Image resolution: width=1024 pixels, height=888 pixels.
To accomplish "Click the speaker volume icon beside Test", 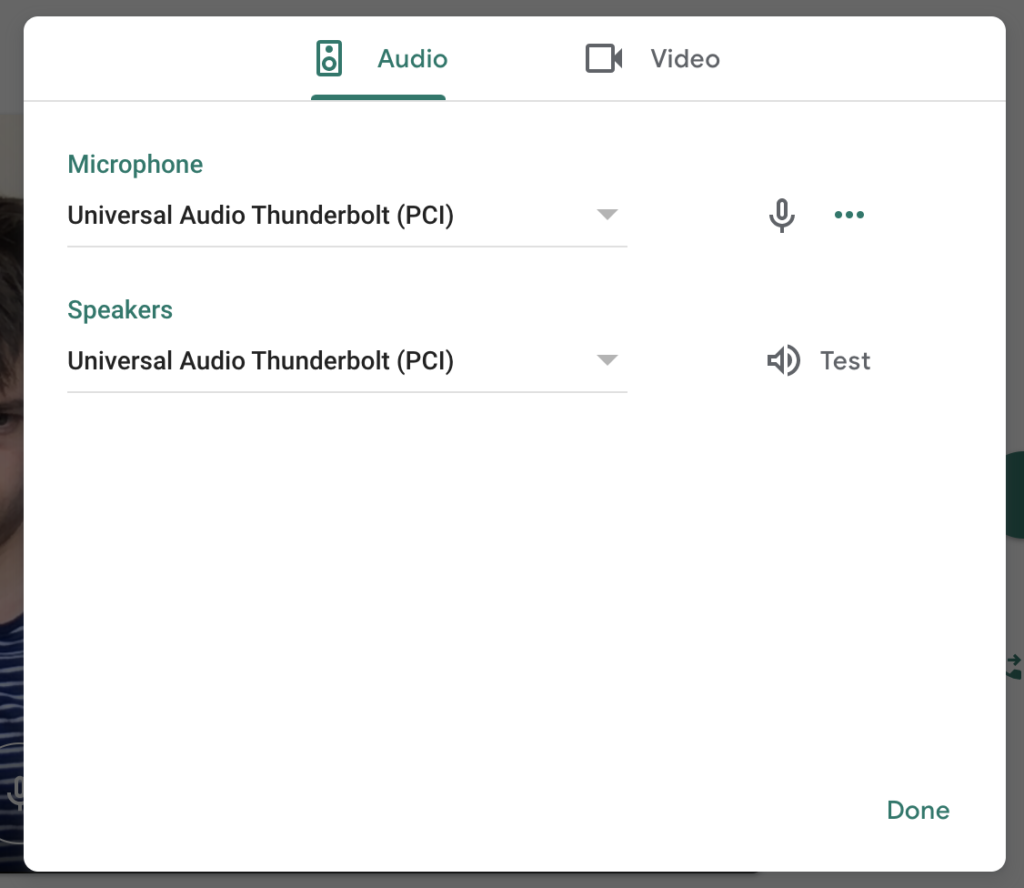I will 783,361.
